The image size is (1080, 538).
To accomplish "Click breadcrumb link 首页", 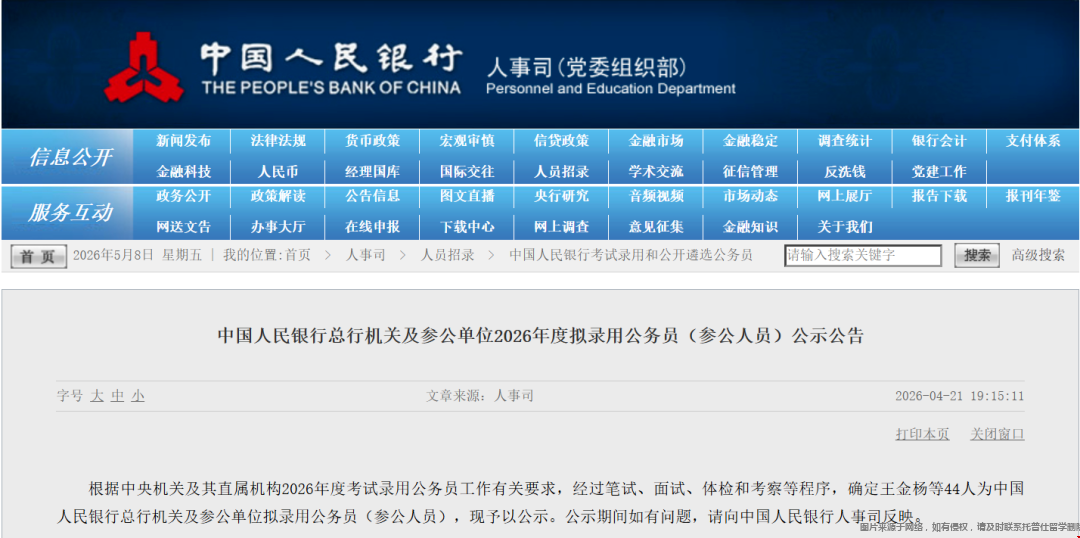I will click(298, 256).
